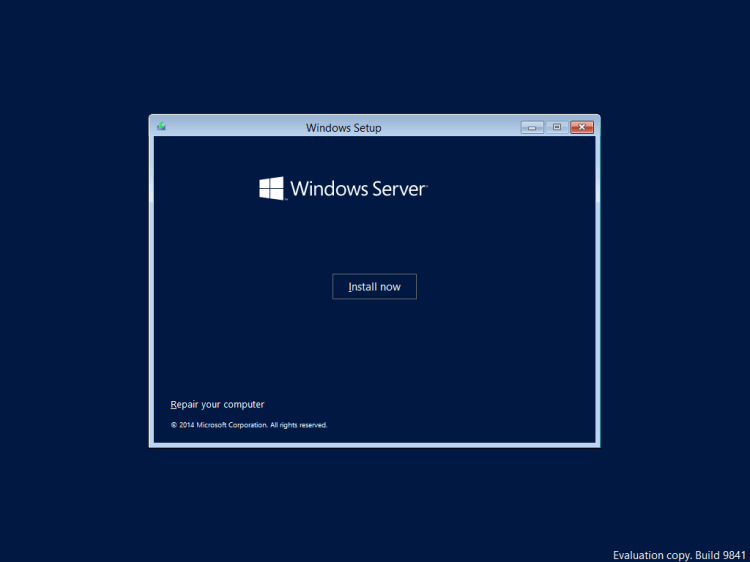The image size is (750, 562).
Task: Minimize the Windows Setup window
Action: (532, 127)
